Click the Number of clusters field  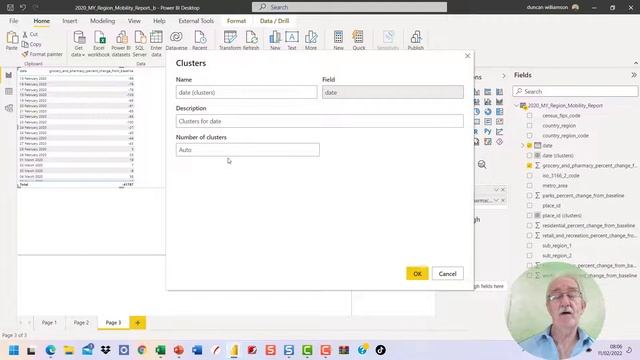[248, 150]
